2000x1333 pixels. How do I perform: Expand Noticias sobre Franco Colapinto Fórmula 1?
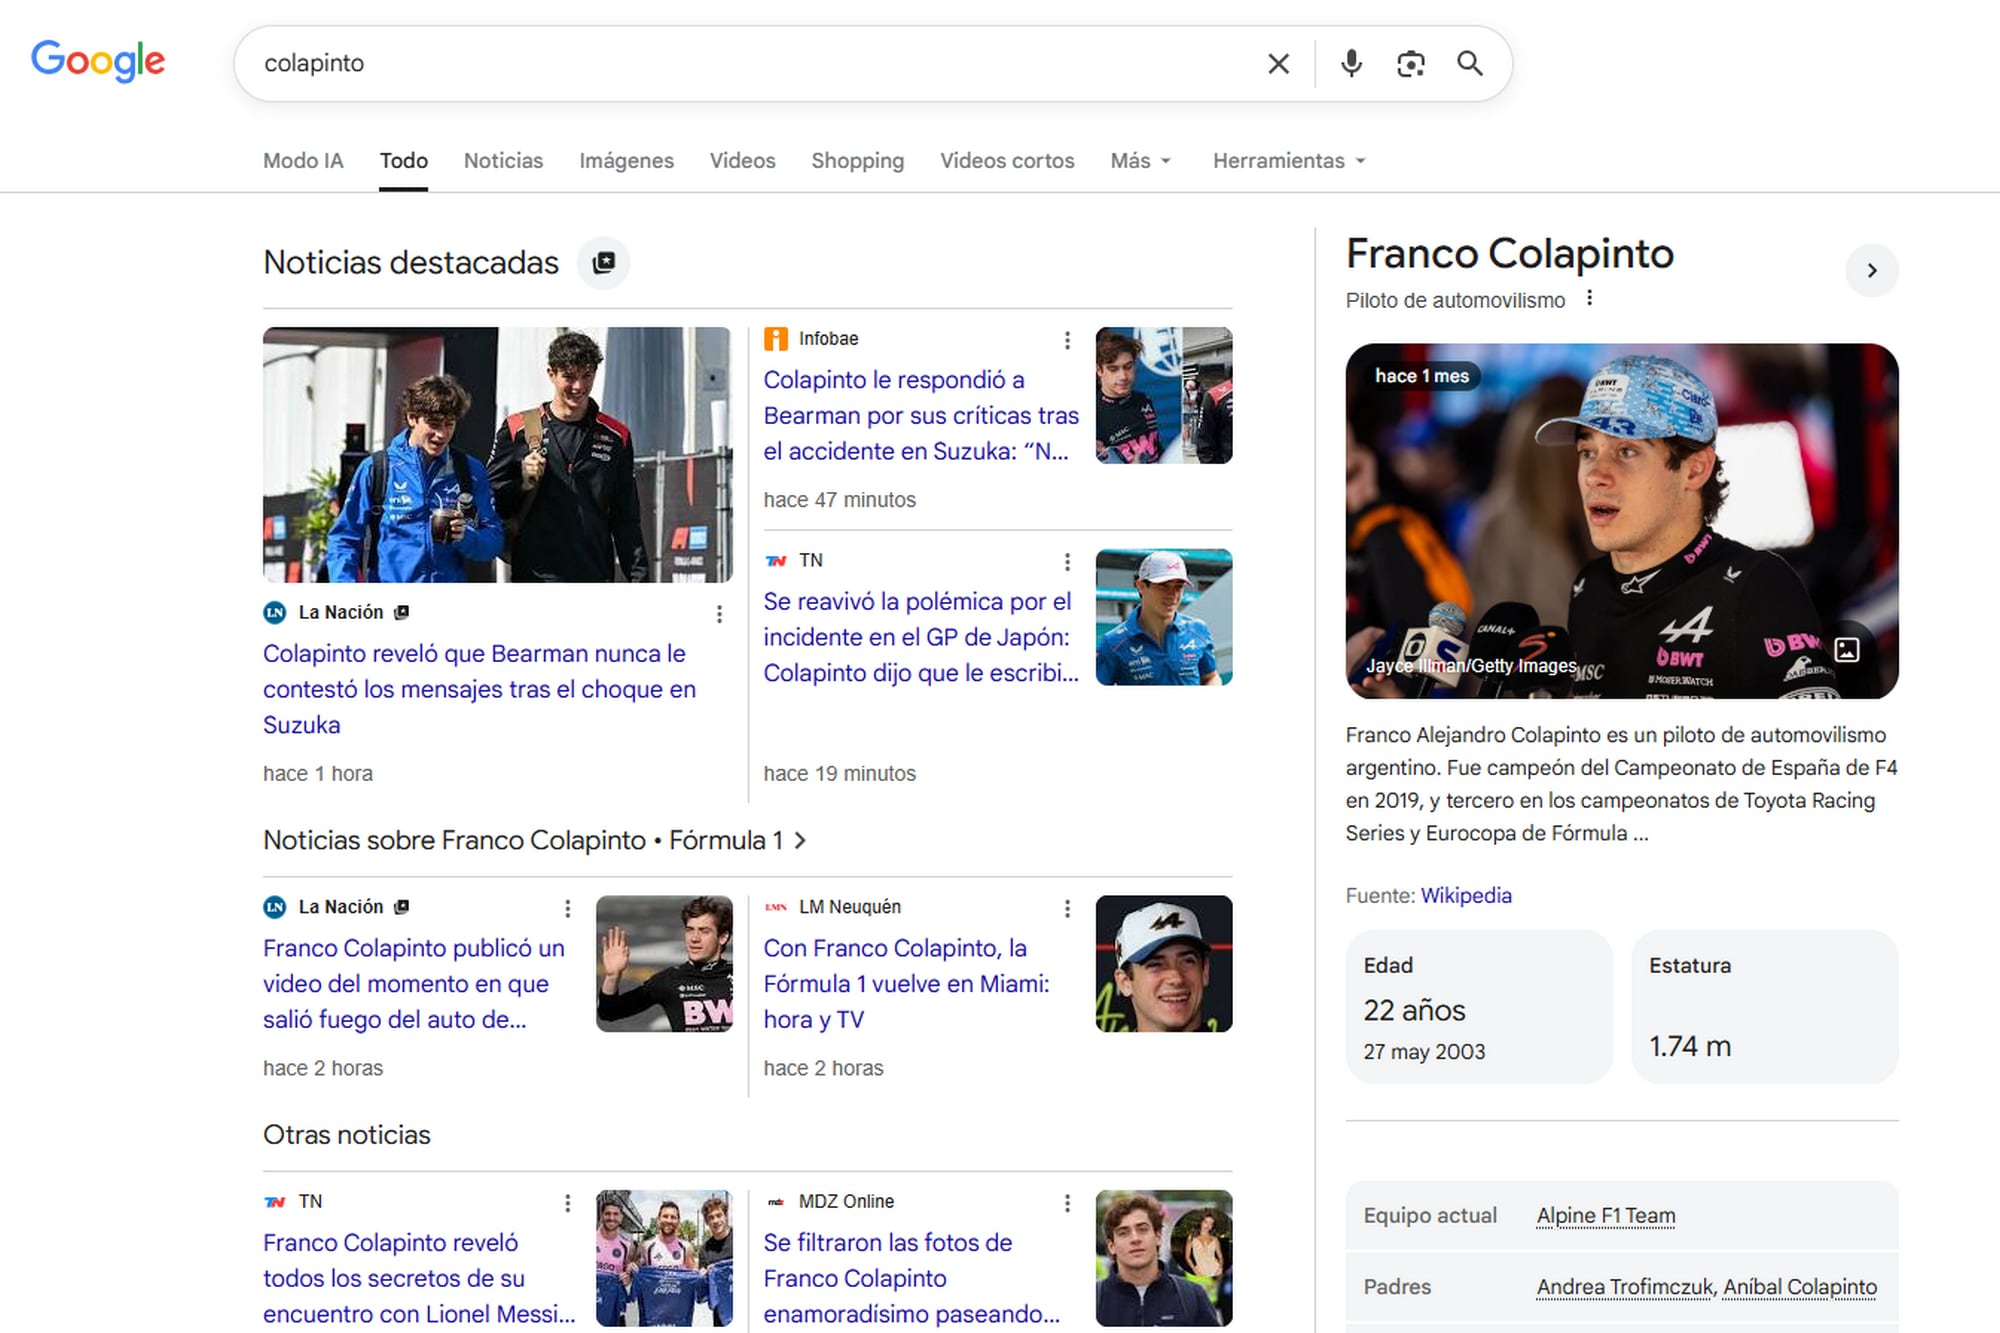click(535, 841)
